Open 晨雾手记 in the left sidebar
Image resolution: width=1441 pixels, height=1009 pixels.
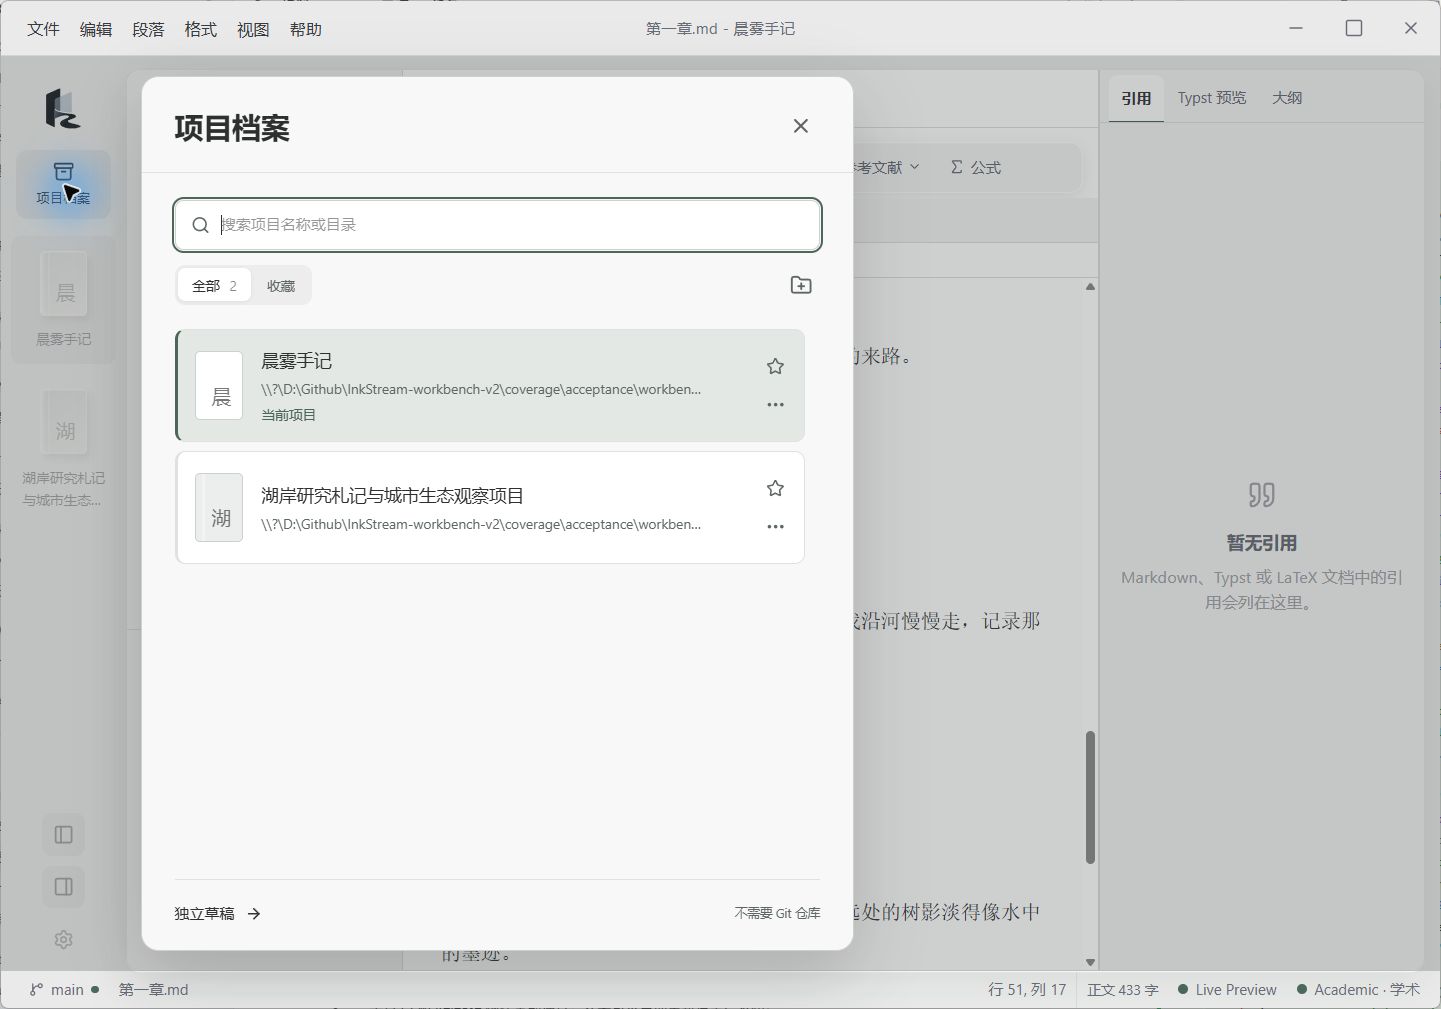pos(64,300)
